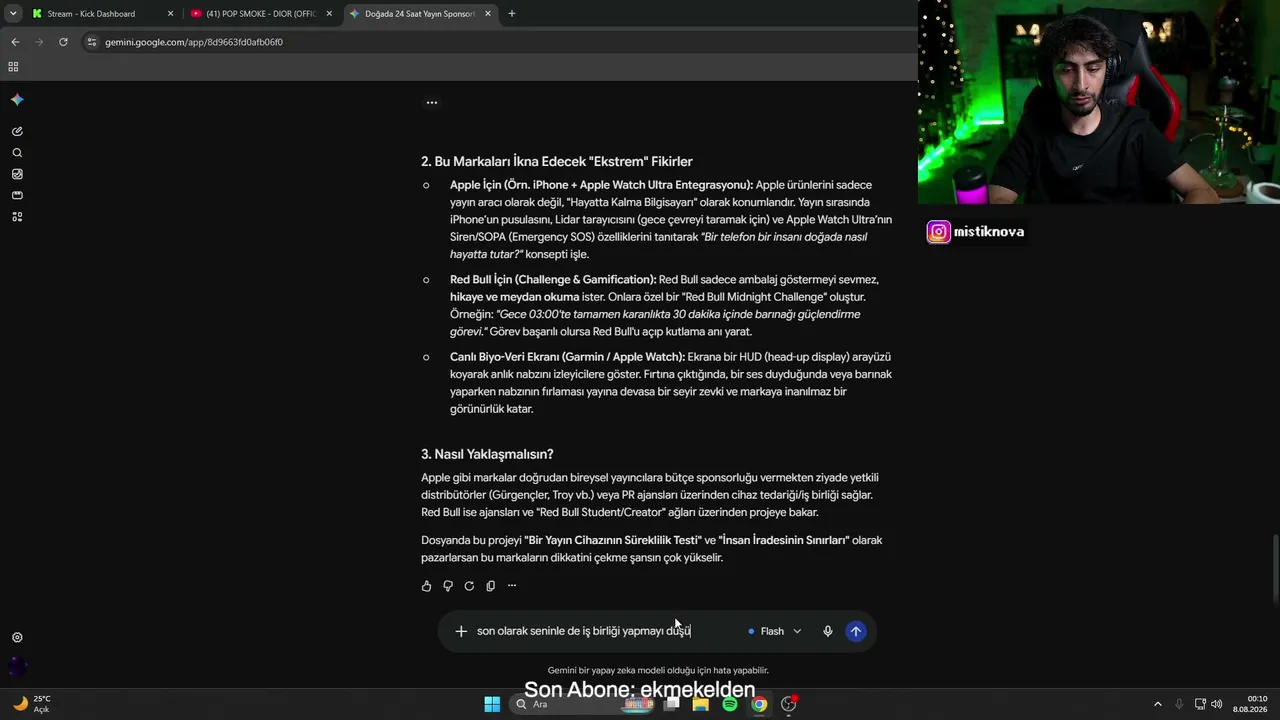Viewport: 1280px width, 720px height.
Task: Open the image creation icon in sidebar
Action: [17, 174]
